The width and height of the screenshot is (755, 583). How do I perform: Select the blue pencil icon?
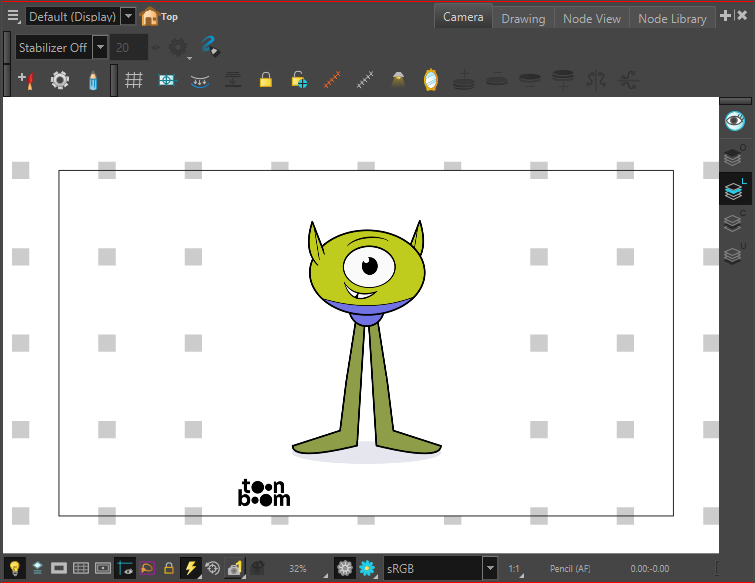93,80
